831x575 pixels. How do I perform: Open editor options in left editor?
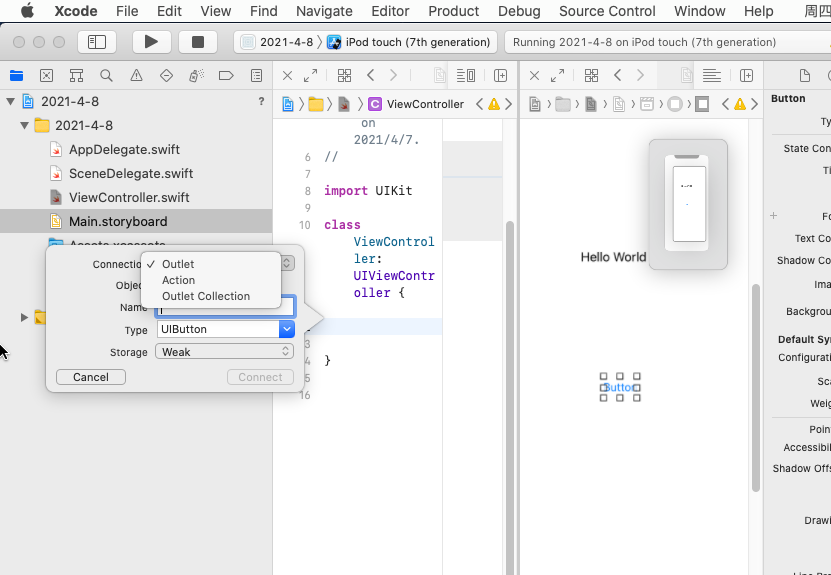(466, 76)
